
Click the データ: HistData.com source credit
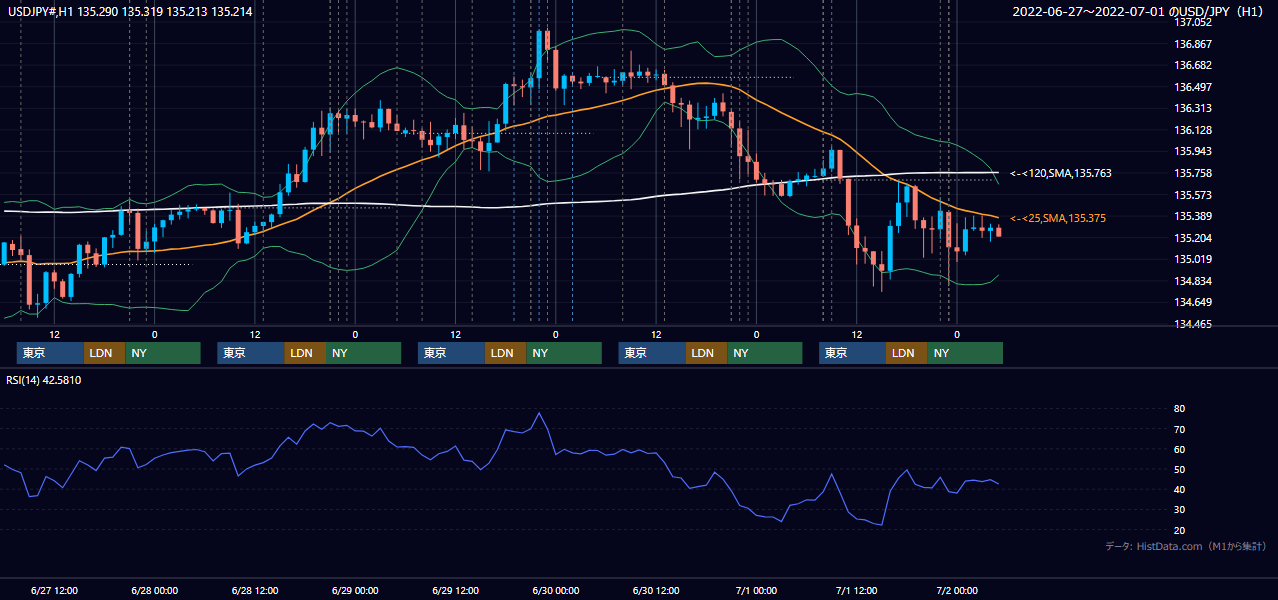[x=1185, y=546]
